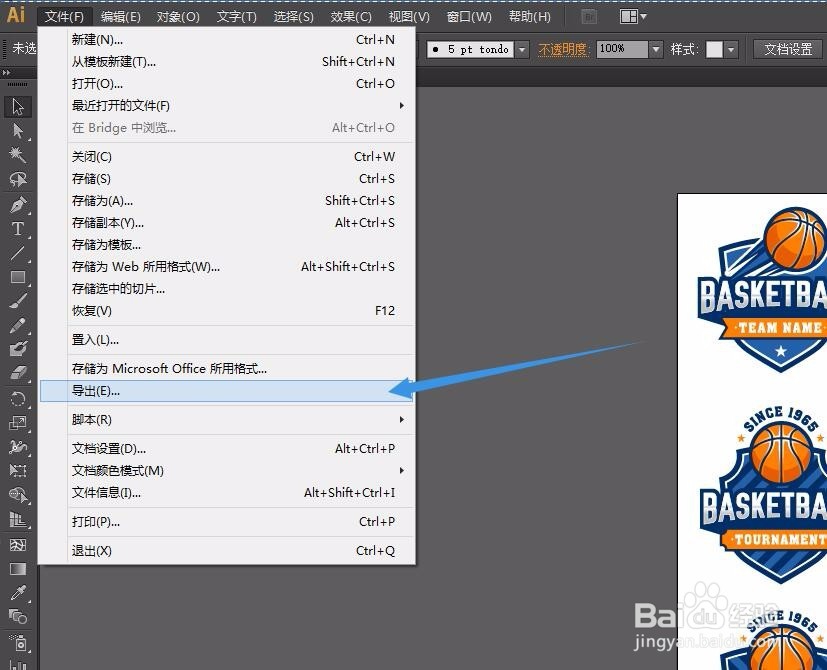Select the Rectangle tool
Image resolution: width=827 pixels, height=670 pixels.
18,277
